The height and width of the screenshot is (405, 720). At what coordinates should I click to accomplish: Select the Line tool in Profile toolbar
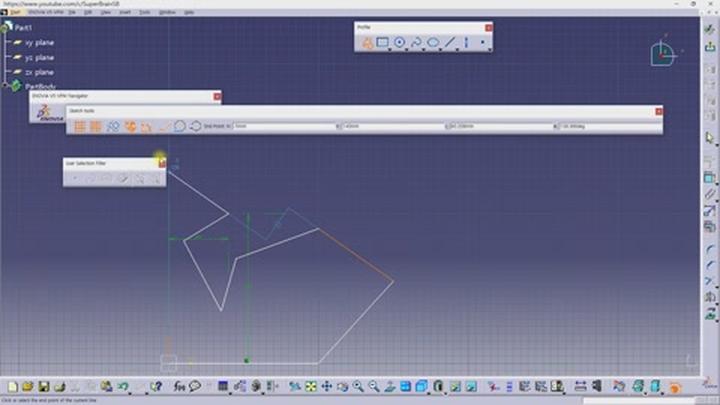[x=450, y=43]
